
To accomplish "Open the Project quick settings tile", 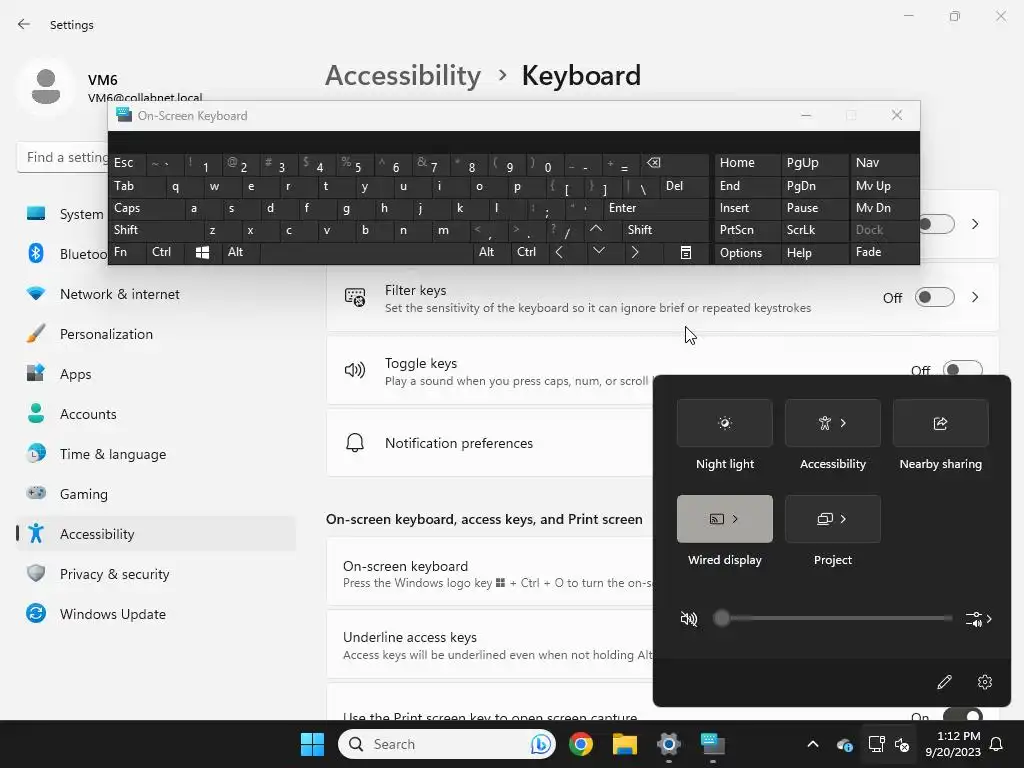I will pos(833,519).
